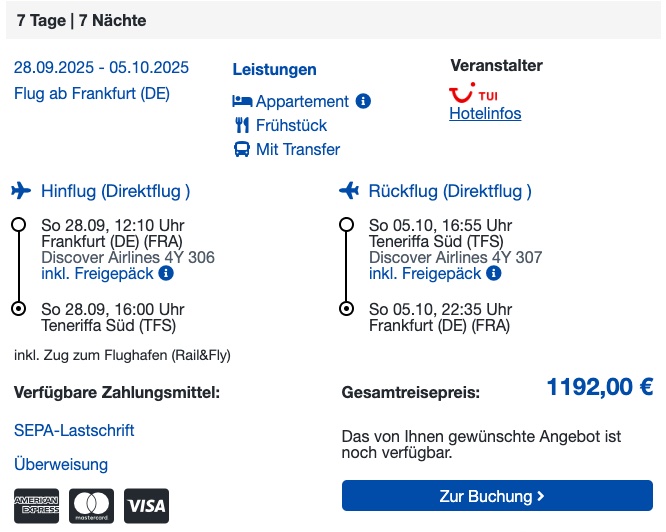Viewport: 666px width, 532px height.
Task: Open Freigepäck info icon for Hinflug
Action: point(166,273)
